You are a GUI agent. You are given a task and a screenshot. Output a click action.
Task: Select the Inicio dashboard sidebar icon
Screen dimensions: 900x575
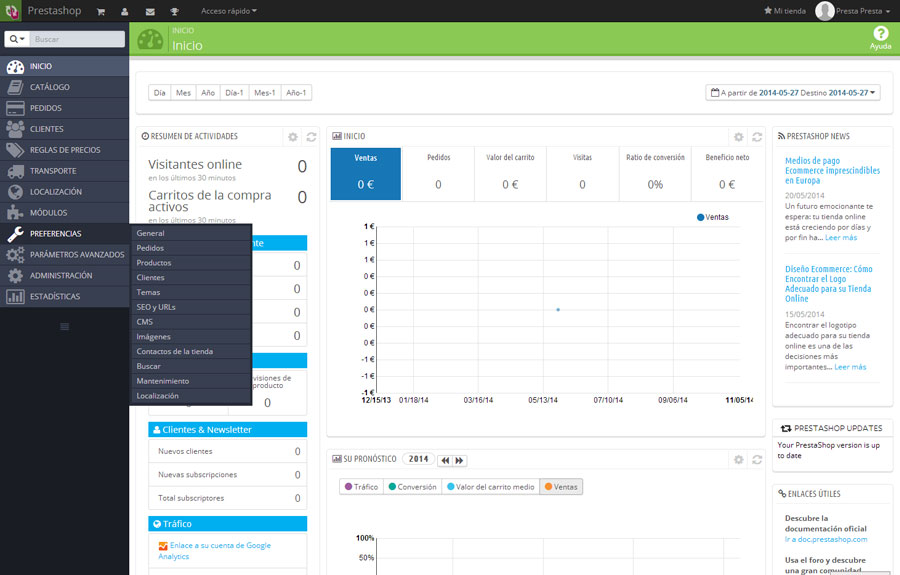(x=15, y=67)
